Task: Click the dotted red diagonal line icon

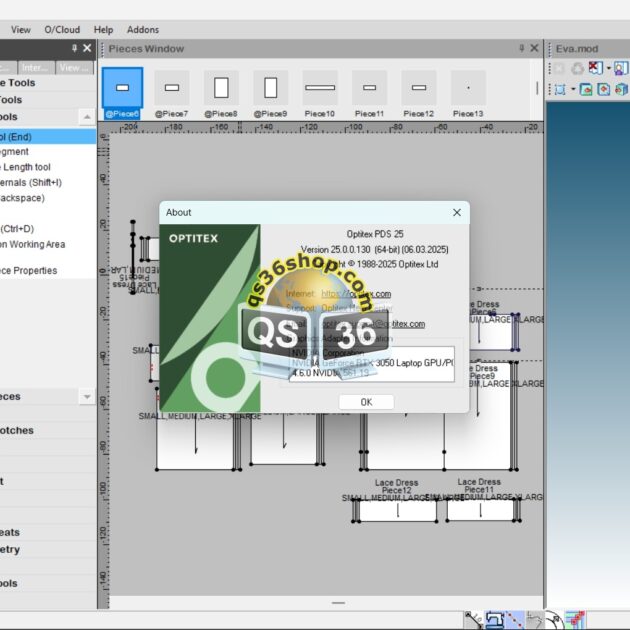Action: coord(515,619)
